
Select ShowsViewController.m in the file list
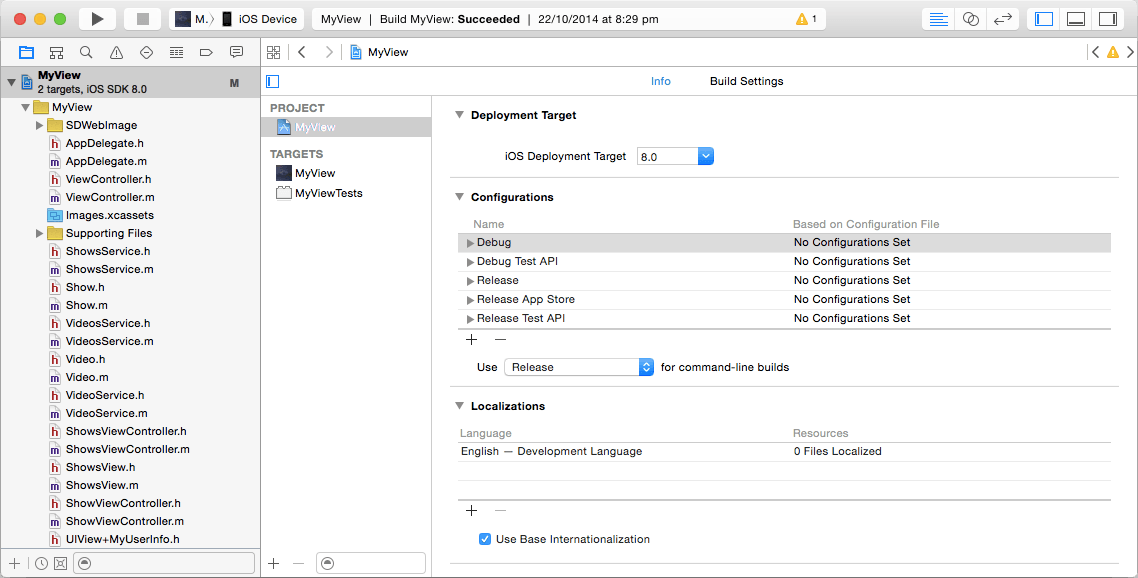tap(127, 449)
